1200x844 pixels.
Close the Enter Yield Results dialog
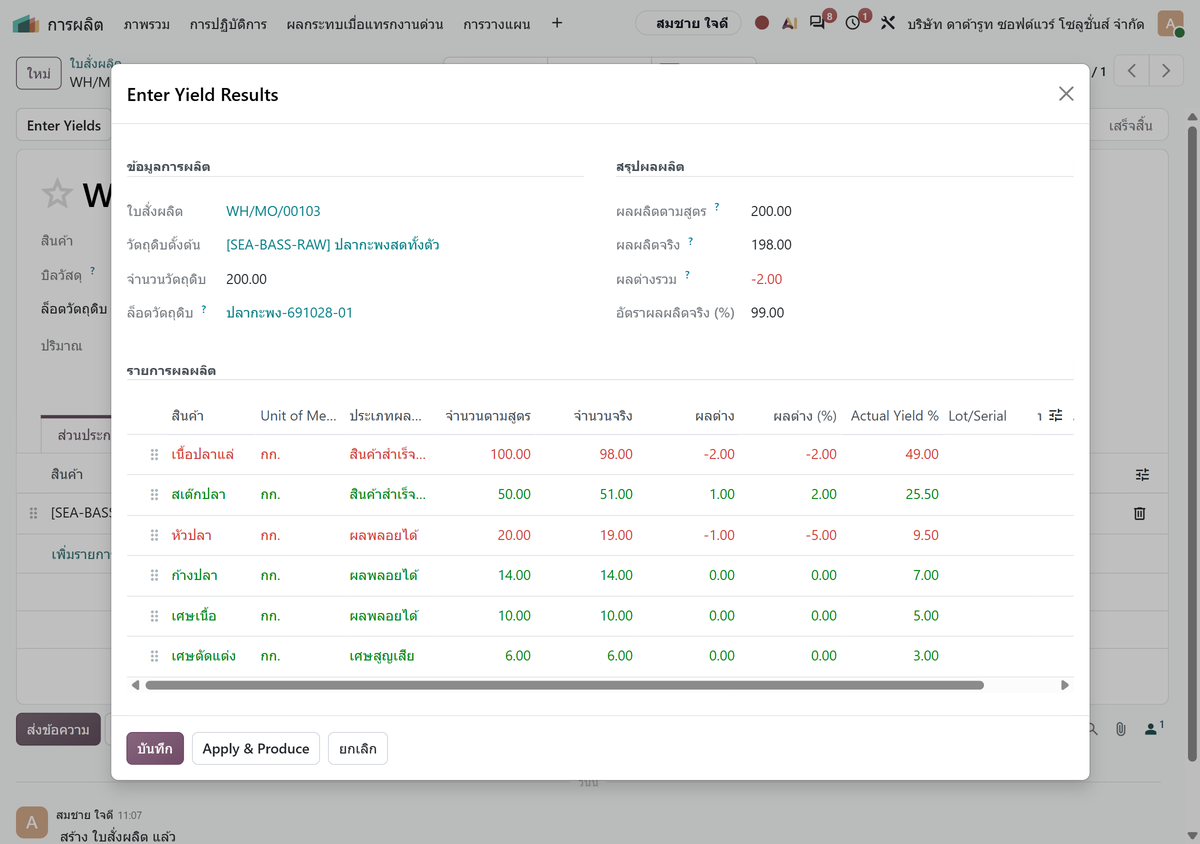pyautogui.click(x=1066, y=94)
